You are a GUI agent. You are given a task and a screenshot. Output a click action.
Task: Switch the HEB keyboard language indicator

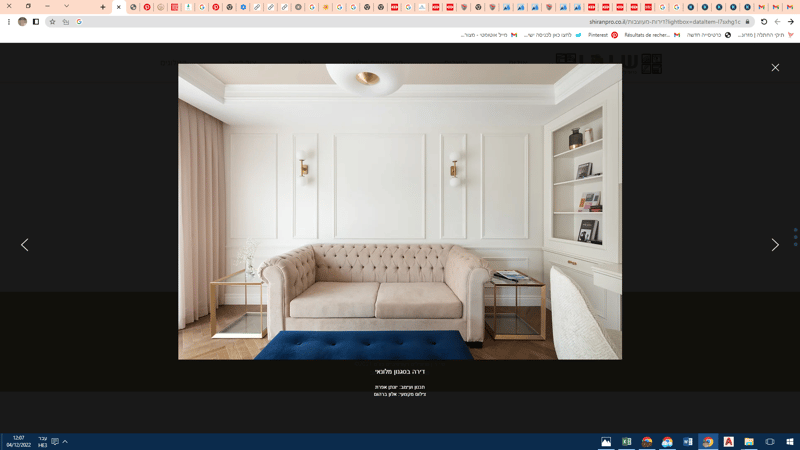42,442
